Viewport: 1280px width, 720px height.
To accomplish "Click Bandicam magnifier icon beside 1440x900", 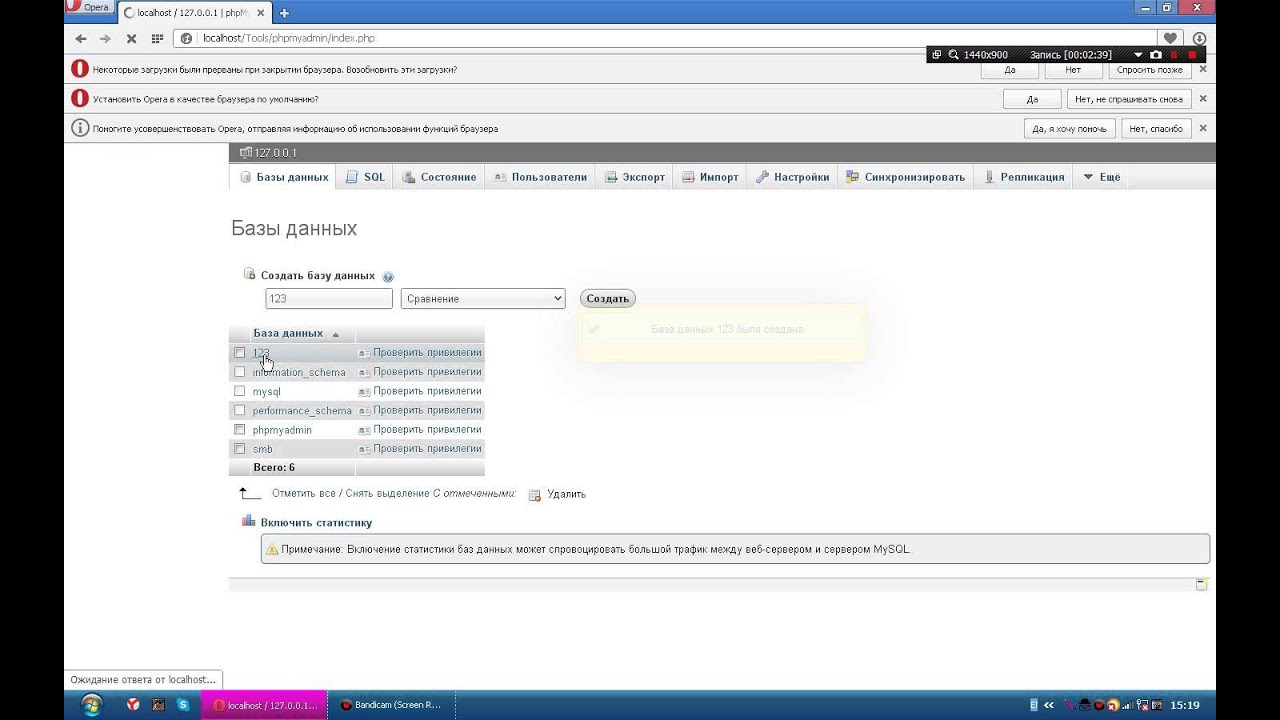I will 953,55.
